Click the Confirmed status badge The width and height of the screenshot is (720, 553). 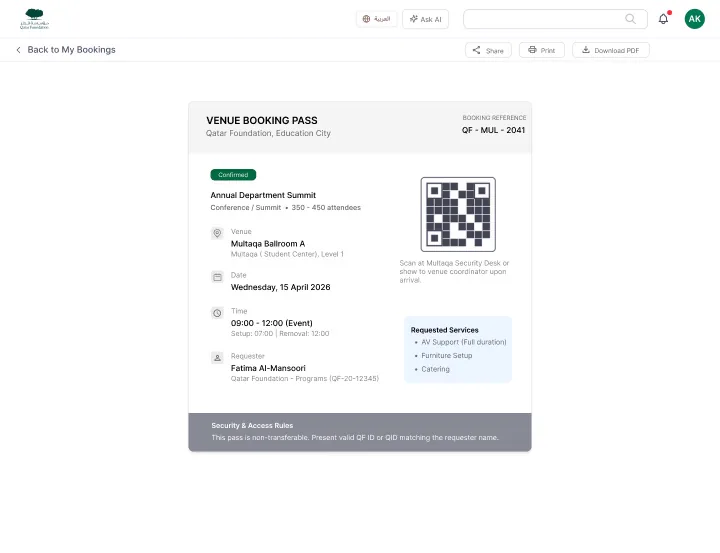click(233, 175)
